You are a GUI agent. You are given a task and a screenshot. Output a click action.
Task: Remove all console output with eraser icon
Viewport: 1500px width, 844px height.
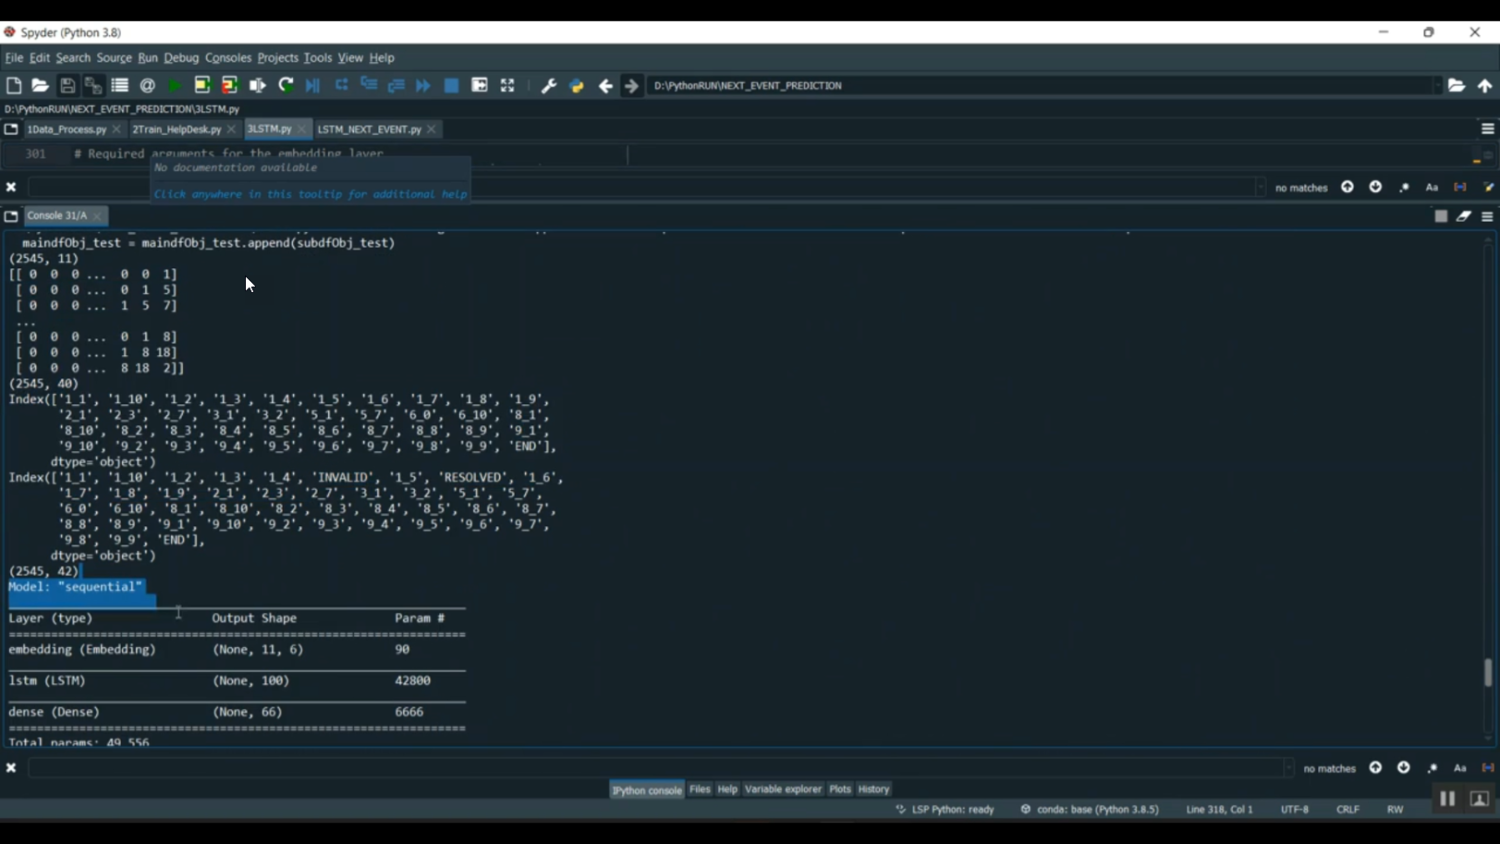(1463, 215)
